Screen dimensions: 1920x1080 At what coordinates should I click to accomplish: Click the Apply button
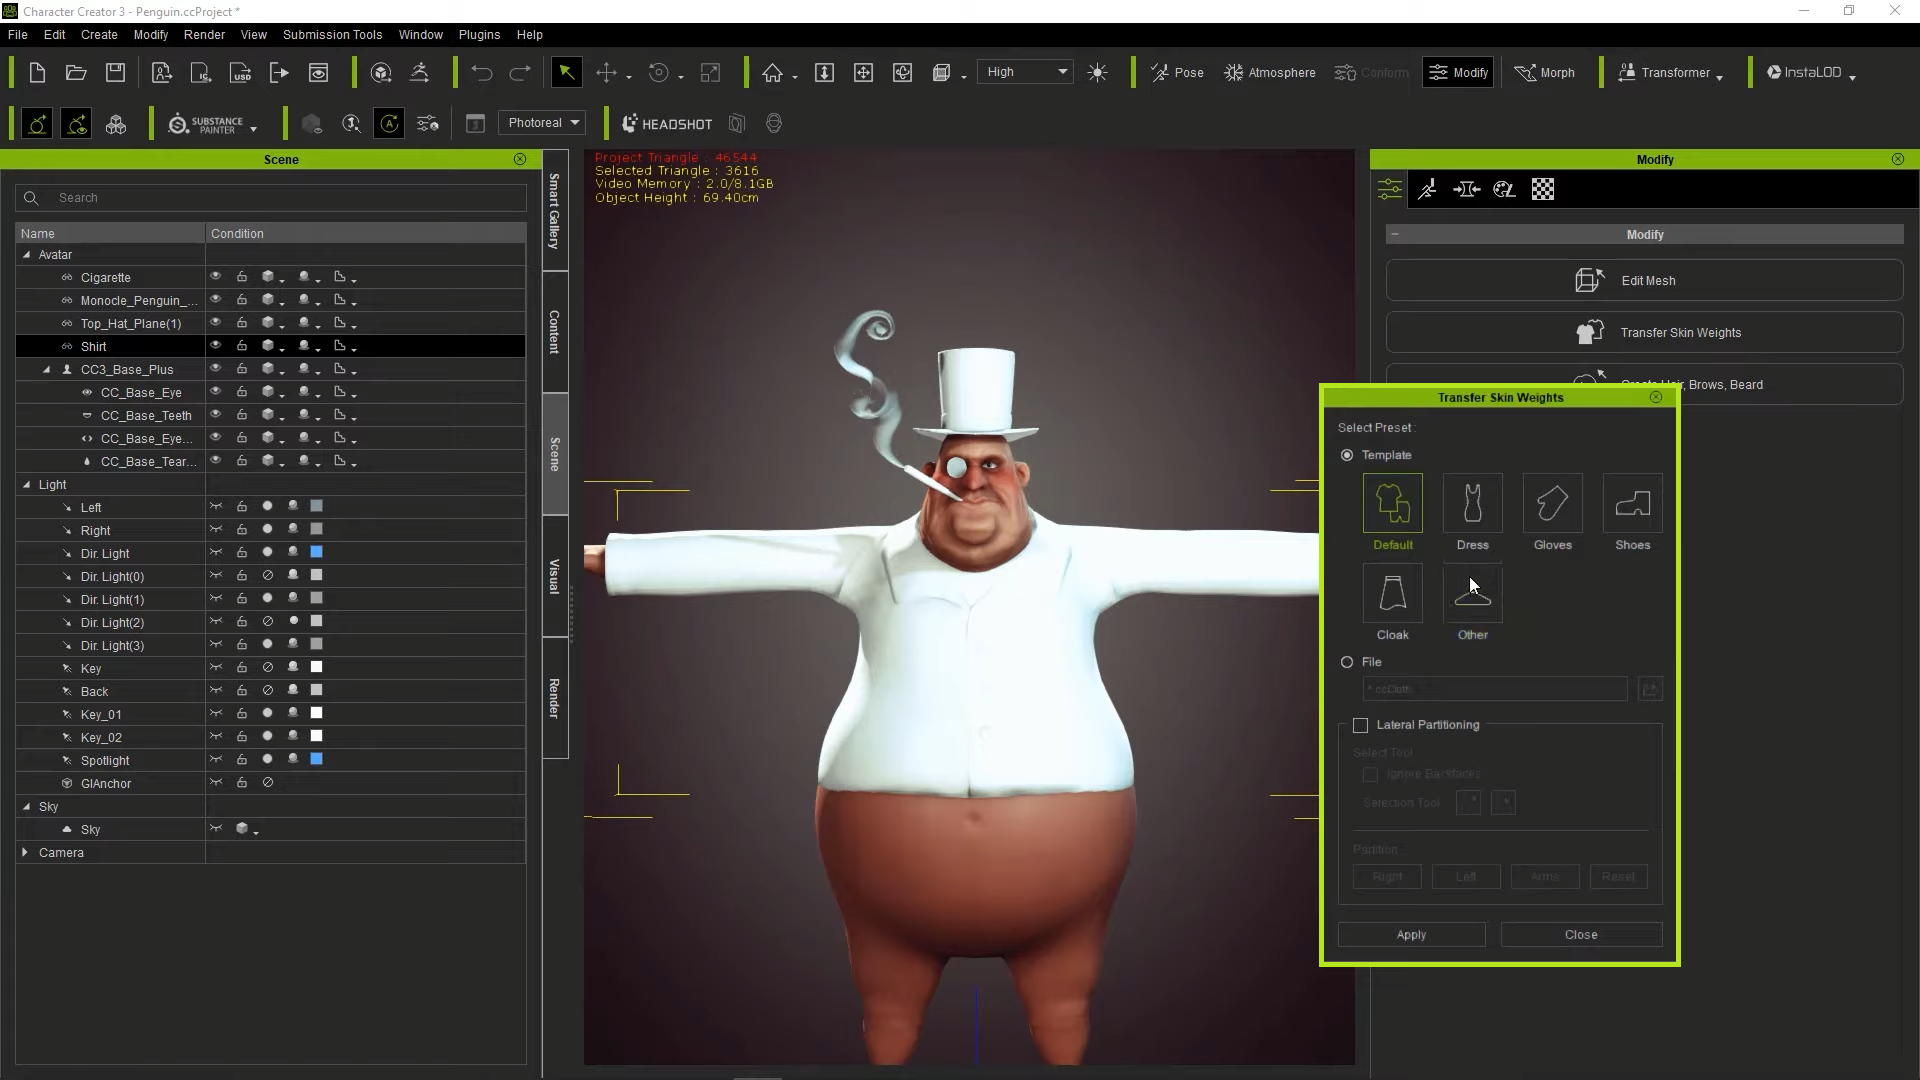1411,934
